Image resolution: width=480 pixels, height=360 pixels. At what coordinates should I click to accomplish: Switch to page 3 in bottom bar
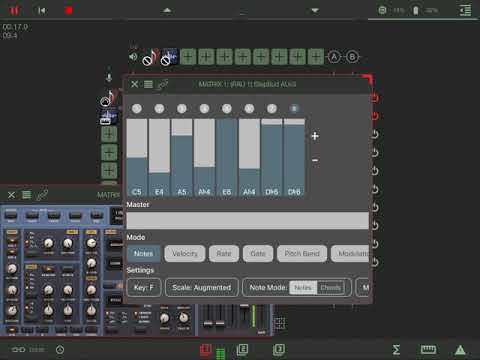click(279, 350)
